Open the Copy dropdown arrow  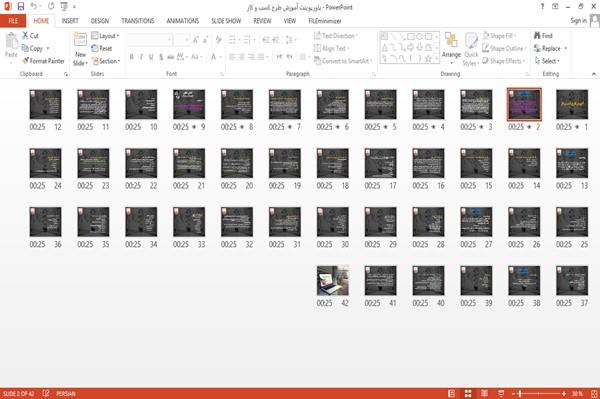coord(48,48)
